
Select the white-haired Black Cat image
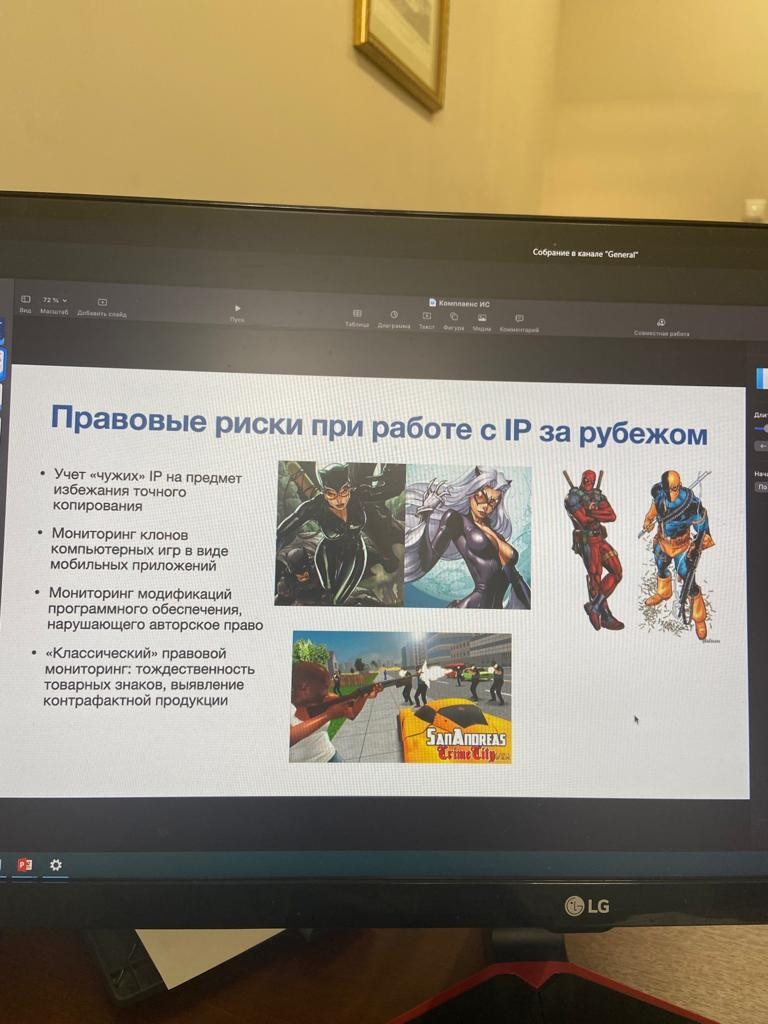tap(467, 537)
